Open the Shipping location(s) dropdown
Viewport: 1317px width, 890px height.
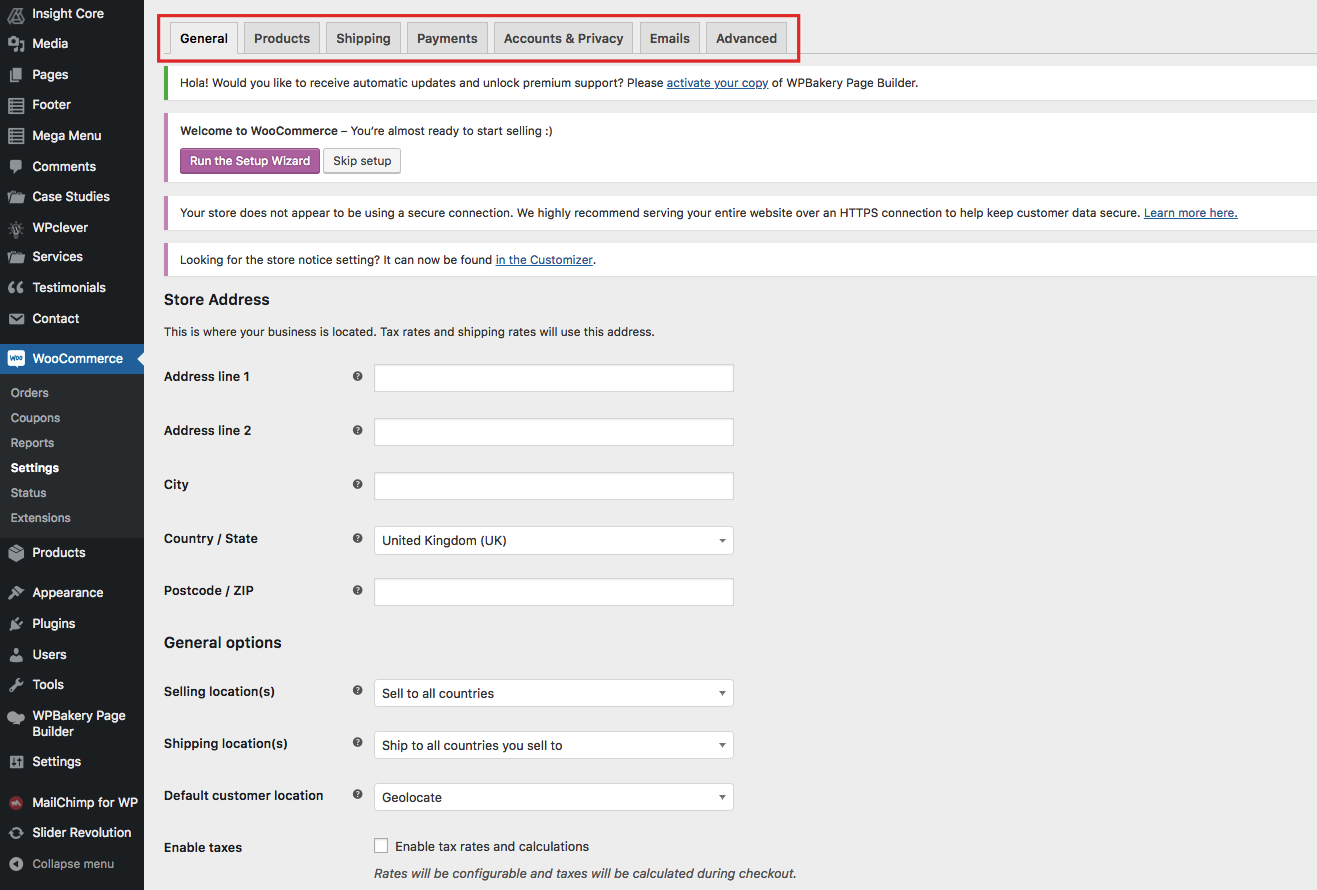click(x=553, y=745)
